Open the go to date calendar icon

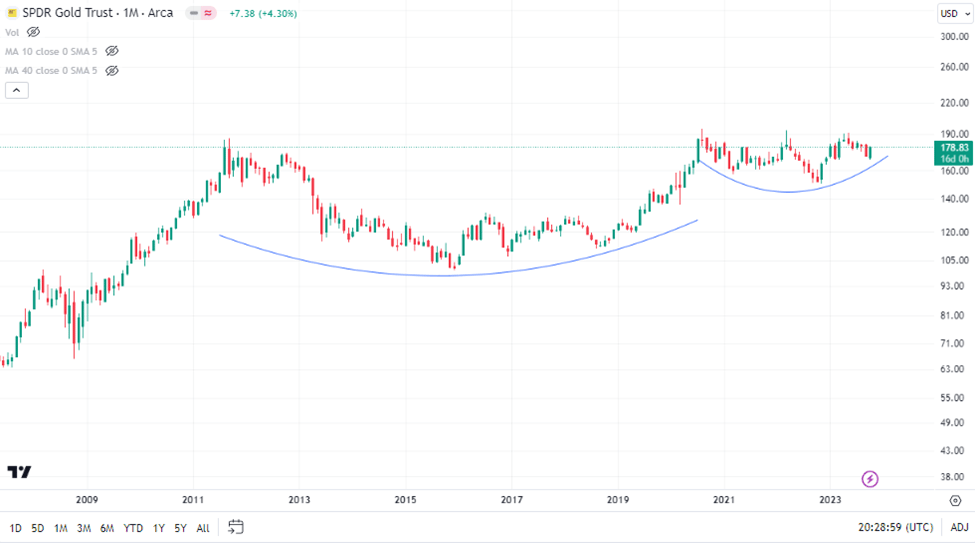[x=236, y=527]
